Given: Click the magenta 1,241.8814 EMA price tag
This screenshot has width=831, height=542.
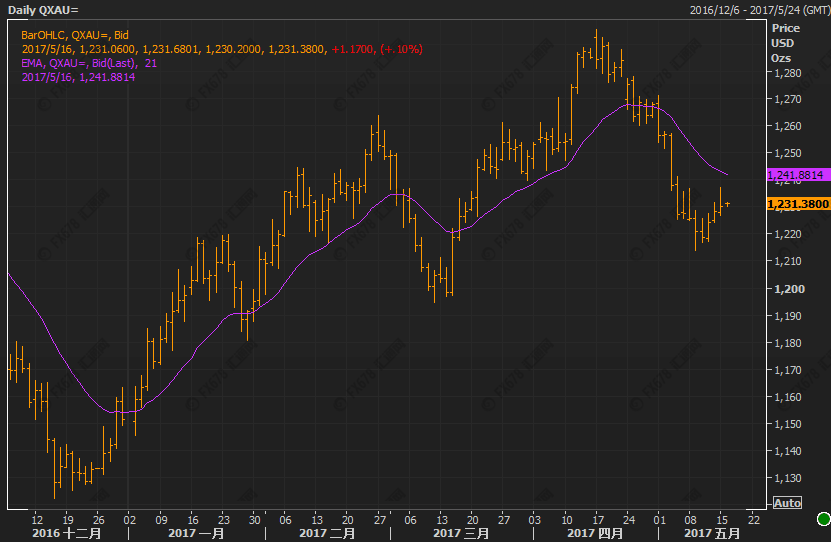Looking at the screenshot, I should pos(797,174).
